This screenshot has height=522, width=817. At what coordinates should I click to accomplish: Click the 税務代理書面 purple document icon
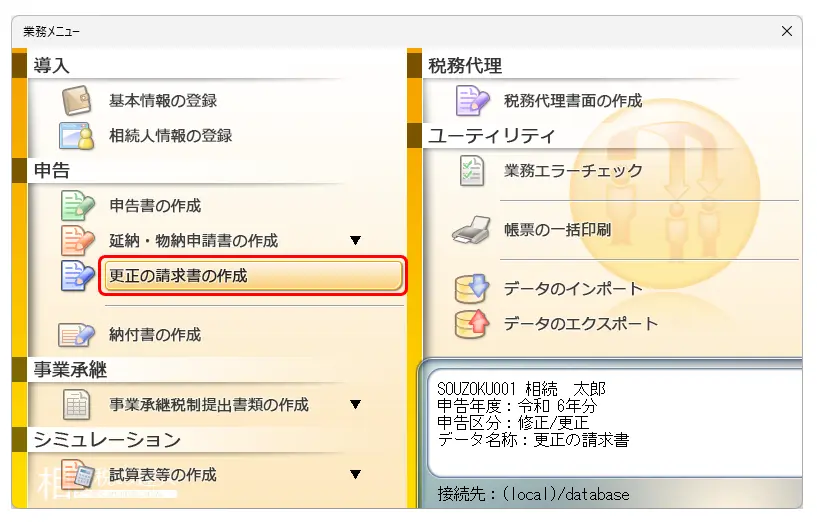pyautogui.click(x=472, y=101)
